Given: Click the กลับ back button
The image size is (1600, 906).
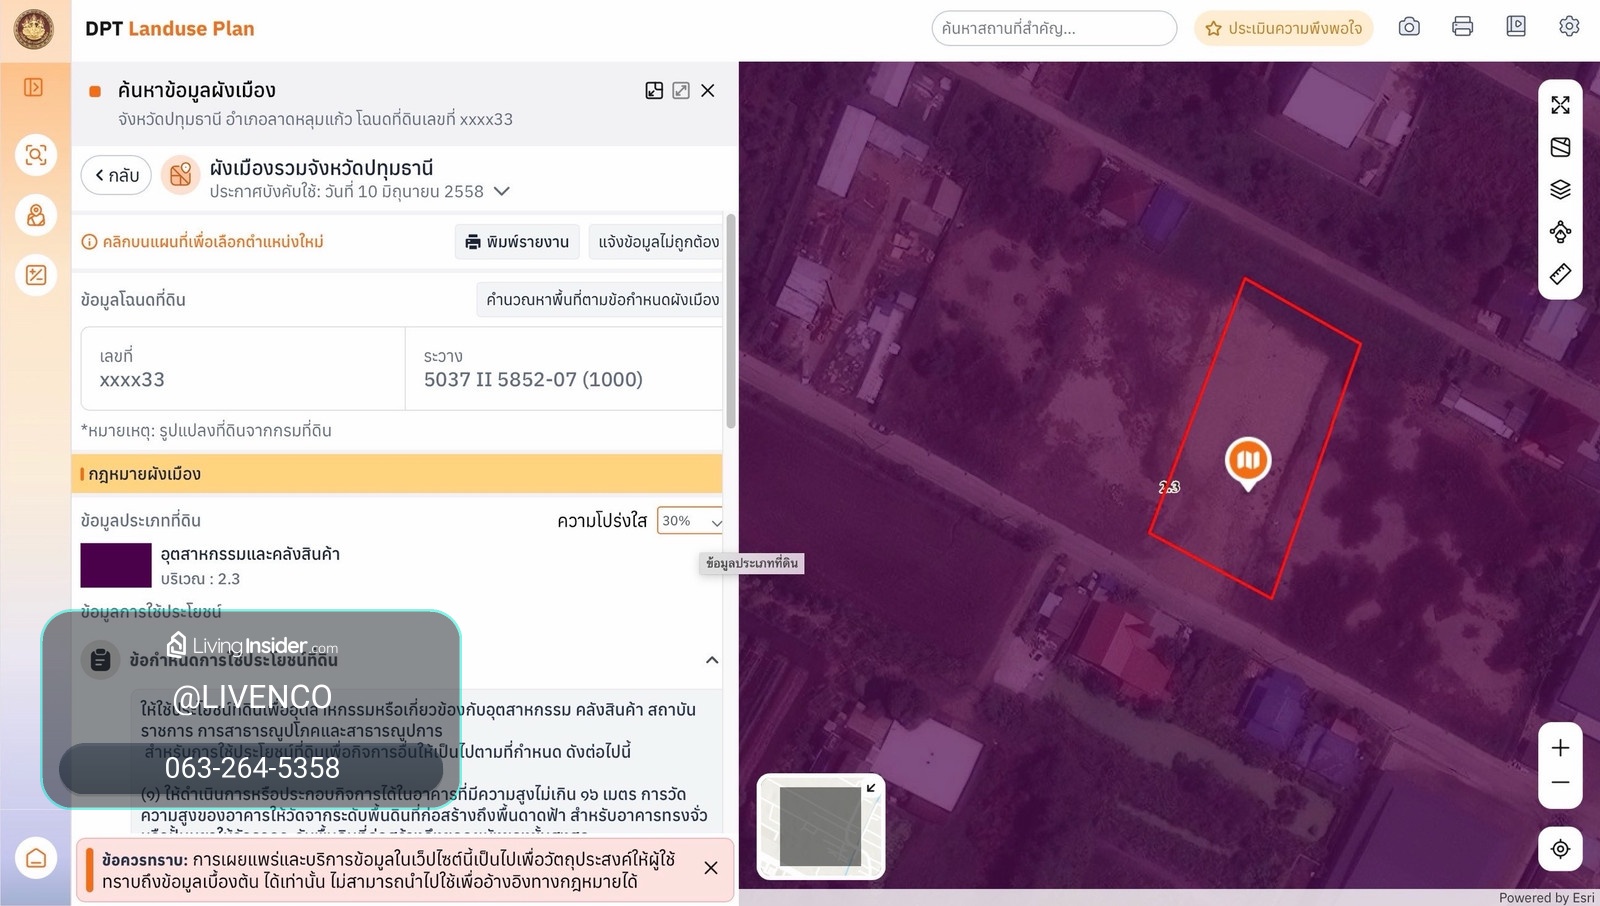Looking at the screenshot, I should coord(116,175).
